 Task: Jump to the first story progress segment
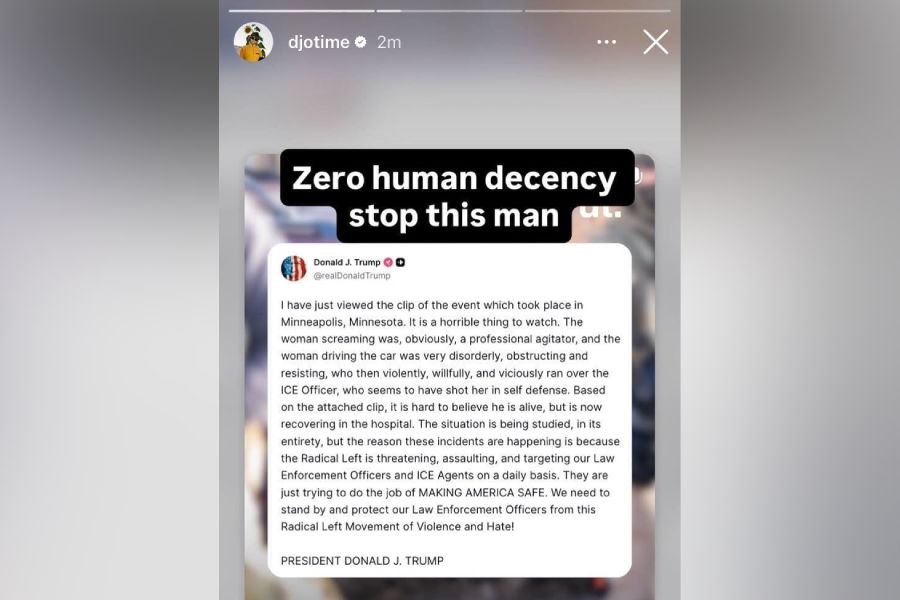pos(301,10)
